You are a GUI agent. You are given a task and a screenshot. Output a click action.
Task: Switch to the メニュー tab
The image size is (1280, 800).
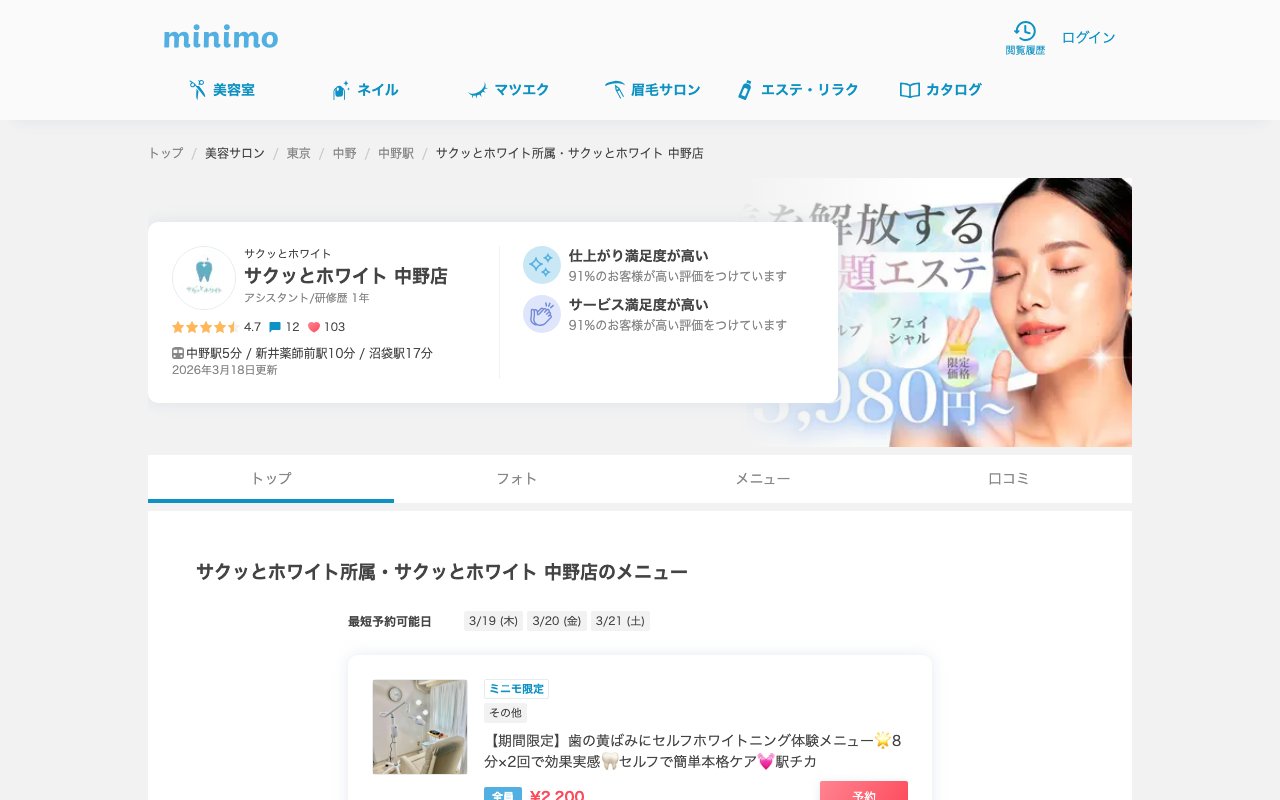[x=763, y=479]
